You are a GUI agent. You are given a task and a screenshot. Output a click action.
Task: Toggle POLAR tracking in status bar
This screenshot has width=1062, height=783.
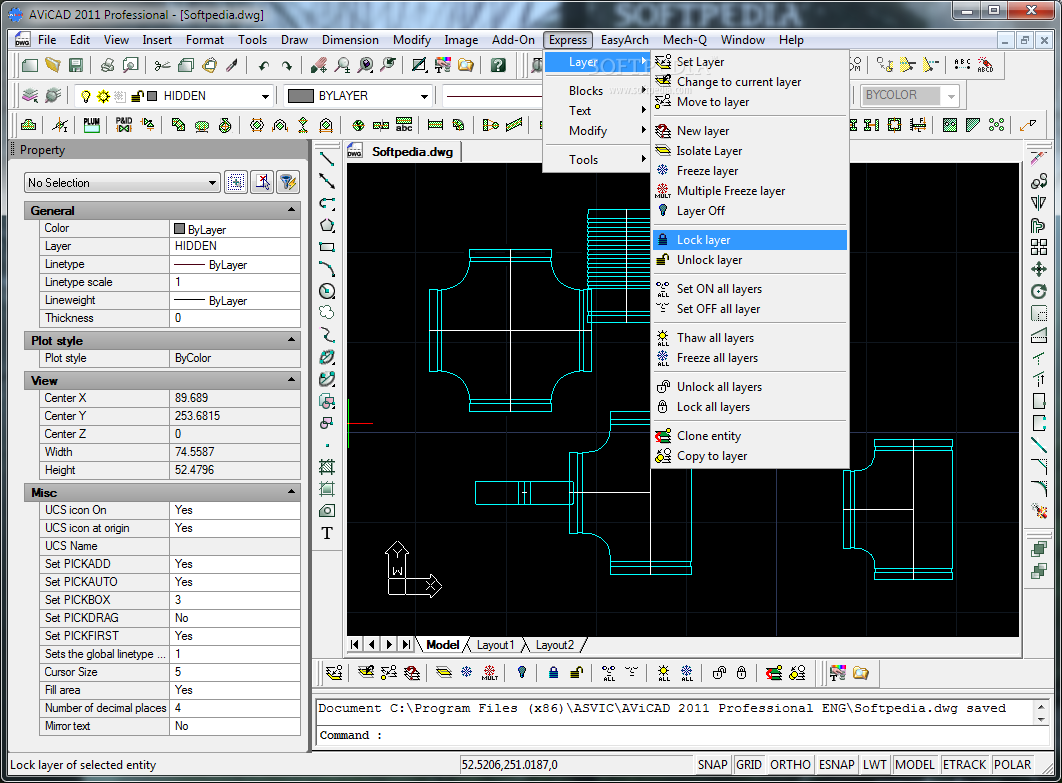(x=1013, y=765)
